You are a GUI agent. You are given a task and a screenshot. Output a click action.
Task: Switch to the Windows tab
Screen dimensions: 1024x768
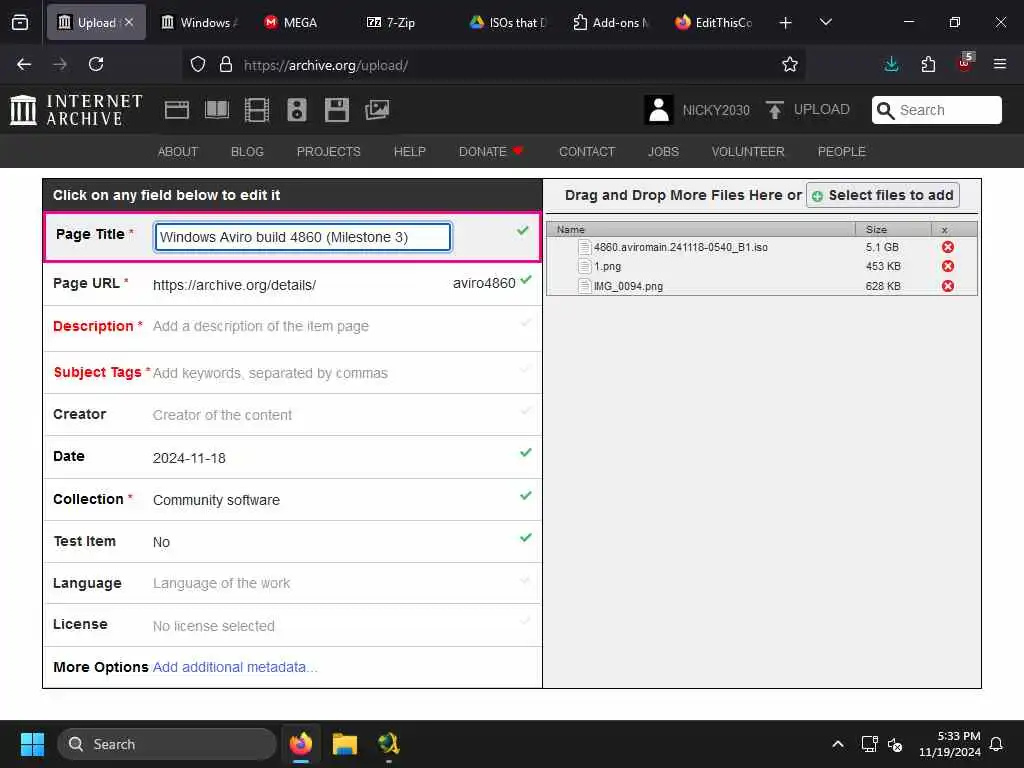point(199,22)
